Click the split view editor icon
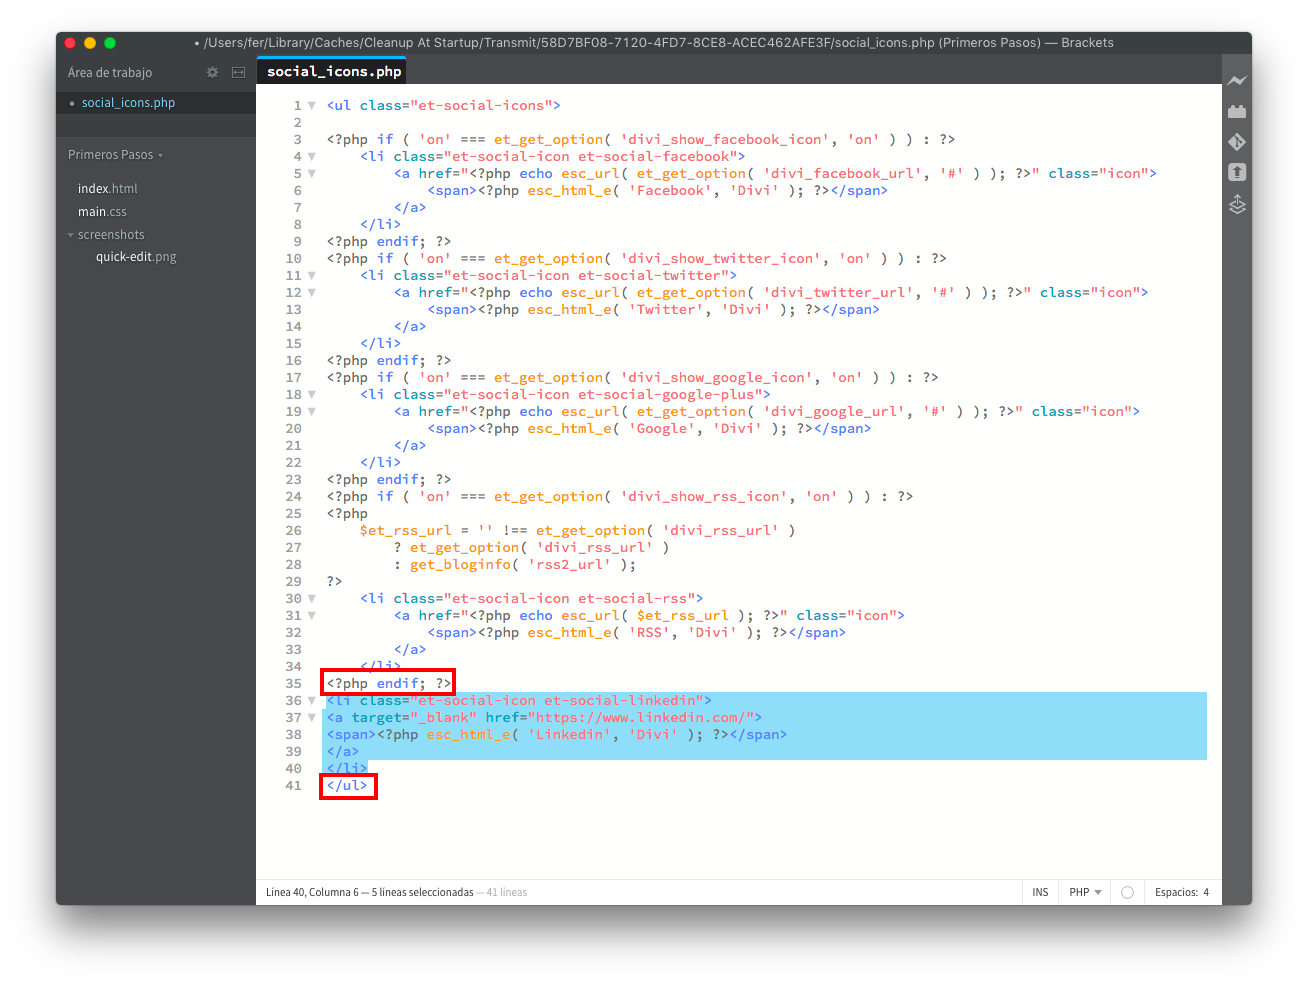 (238, 73)
